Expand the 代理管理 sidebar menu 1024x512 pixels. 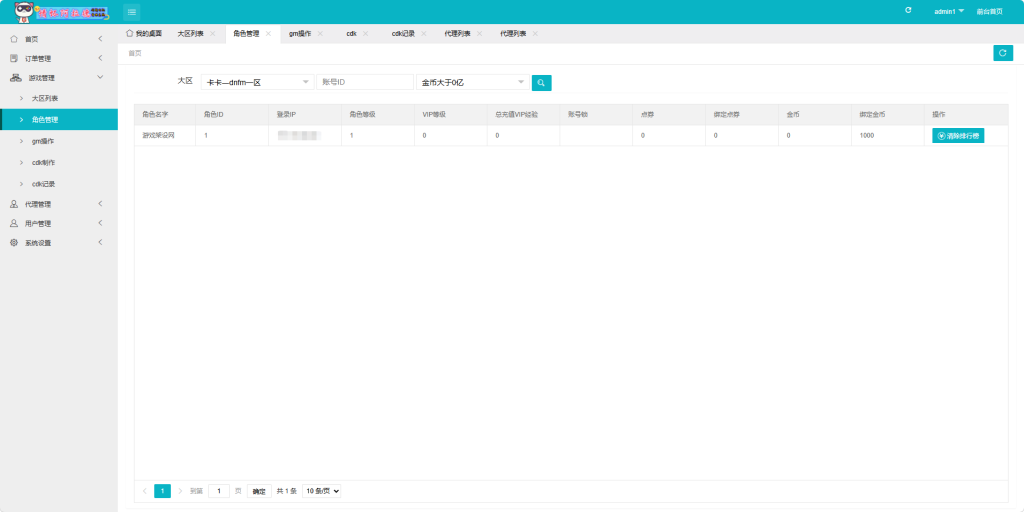[x=100, y=204]
